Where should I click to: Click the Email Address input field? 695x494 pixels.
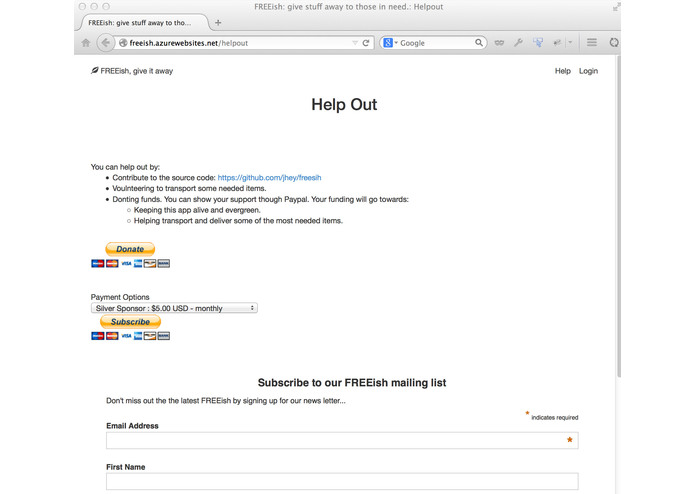click(342, 440)
